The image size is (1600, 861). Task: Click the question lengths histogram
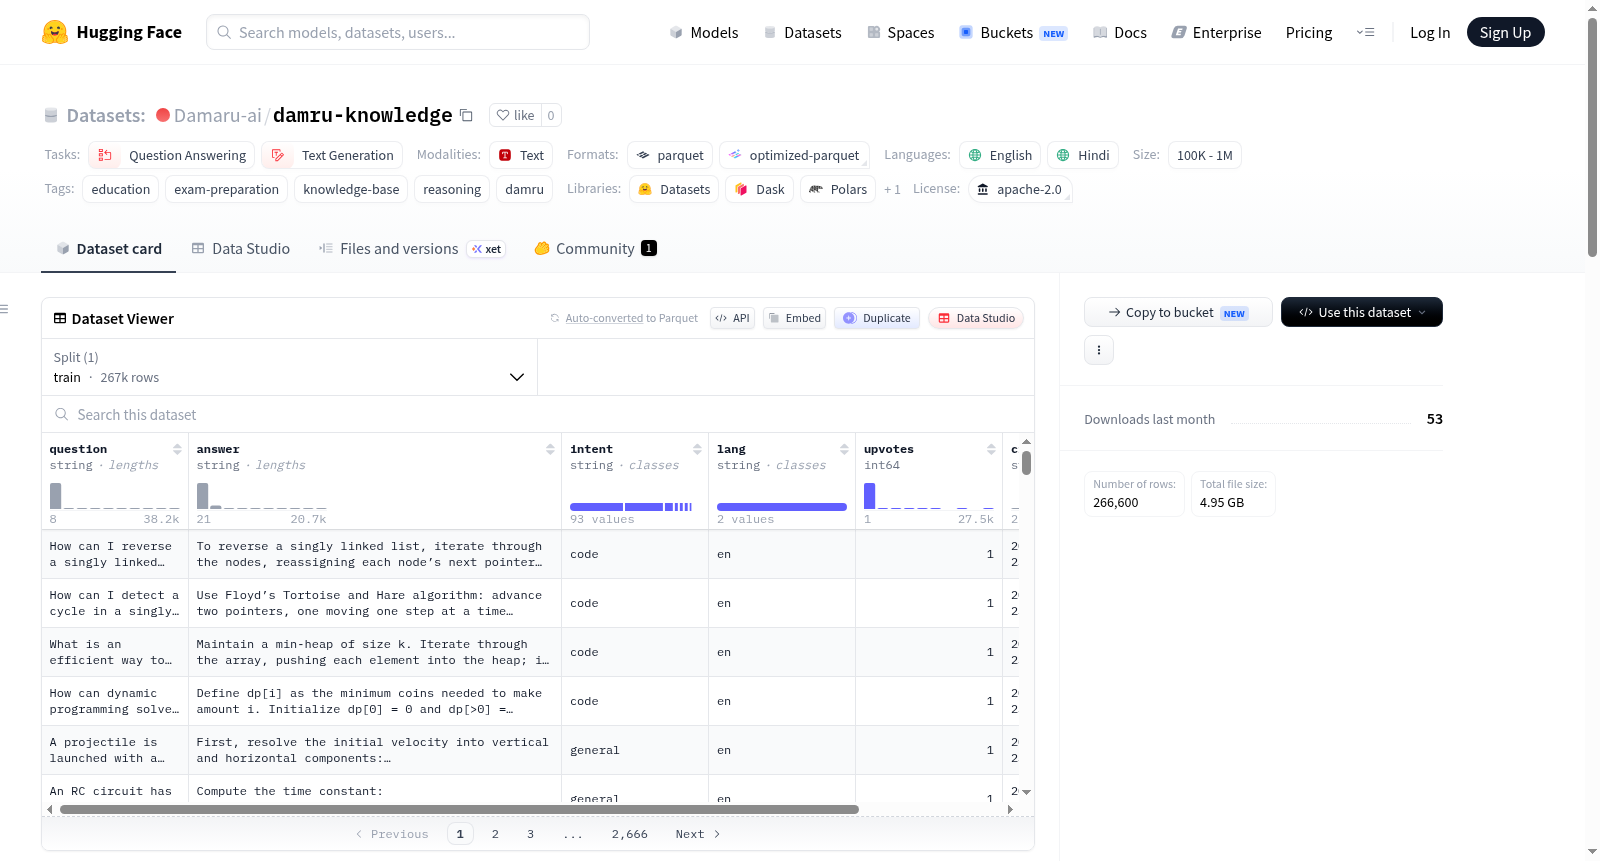click(115, 495)
